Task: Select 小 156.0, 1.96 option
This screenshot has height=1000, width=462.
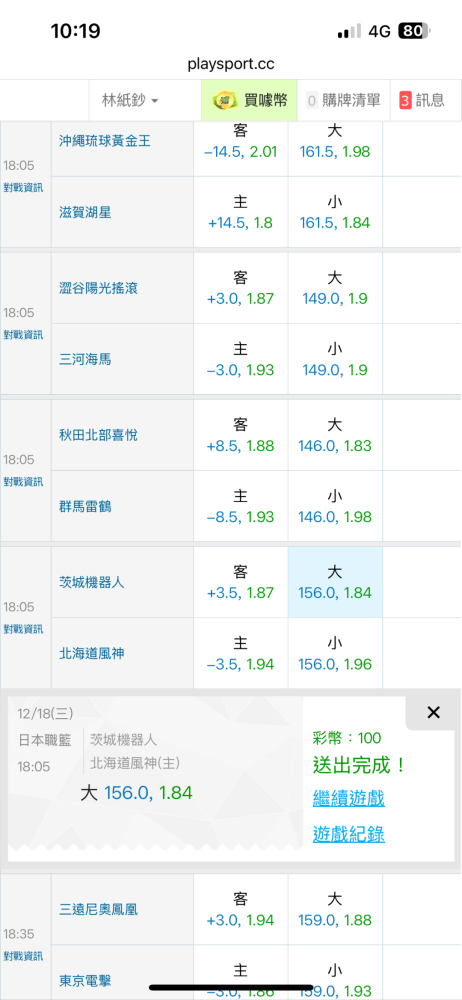Action: click(x=335, y=654)
